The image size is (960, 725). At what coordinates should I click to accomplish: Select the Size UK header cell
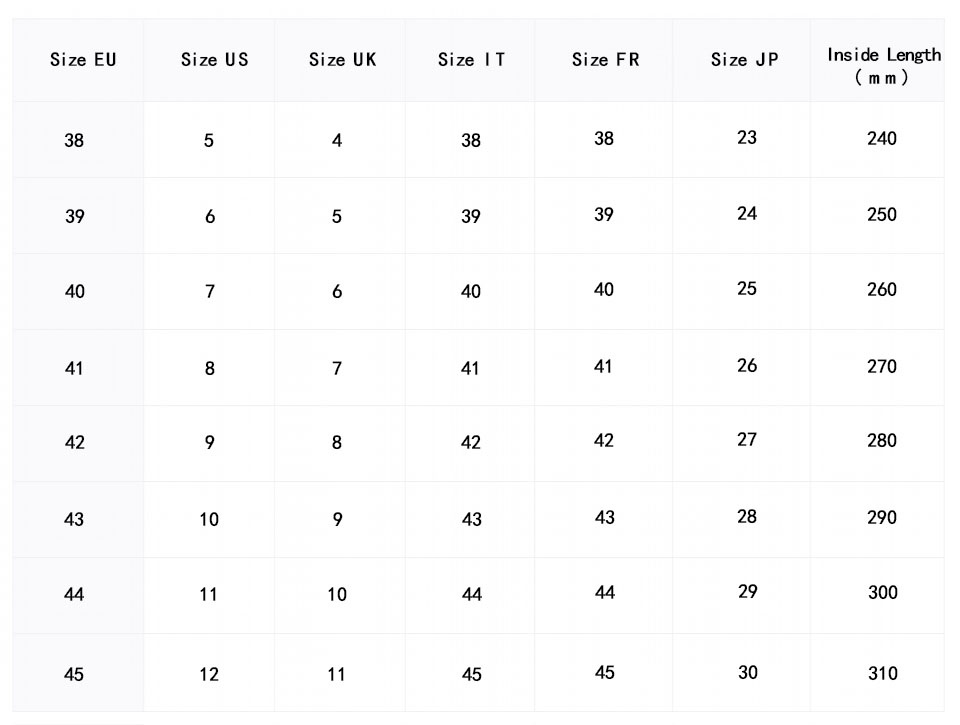(342, 60)
